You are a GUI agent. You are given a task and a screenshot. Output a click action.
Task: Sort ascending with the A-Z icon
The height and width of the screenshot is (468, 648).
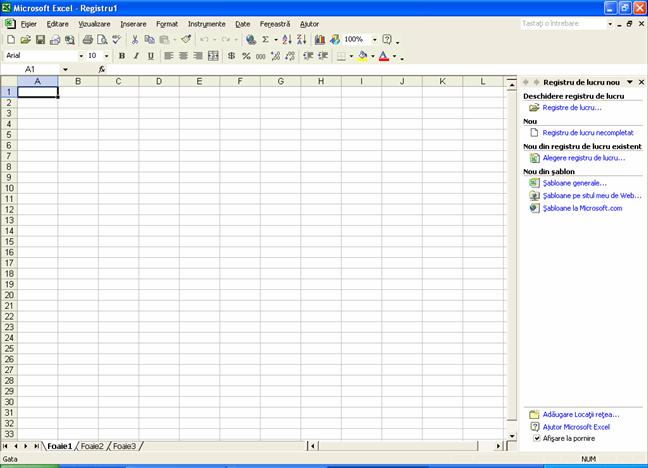(287, 40)
